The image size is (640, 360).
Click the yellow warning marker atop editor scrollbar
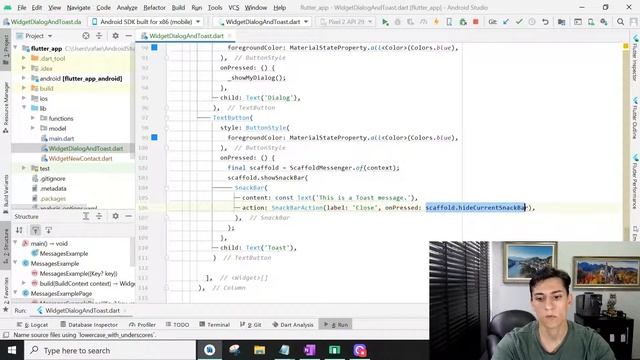pos(625,47)
